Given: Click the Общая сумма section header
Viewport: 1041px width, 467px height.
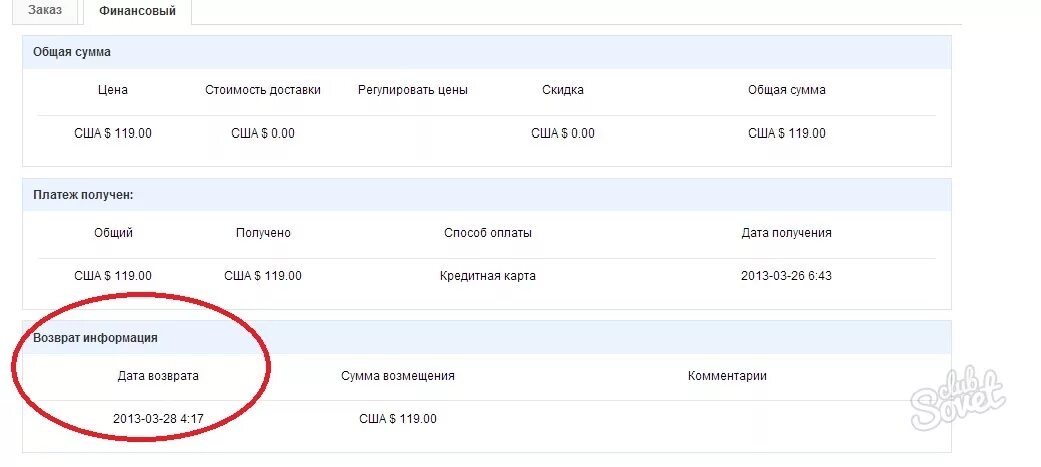Looking at the screenshot, I should 72,52.
